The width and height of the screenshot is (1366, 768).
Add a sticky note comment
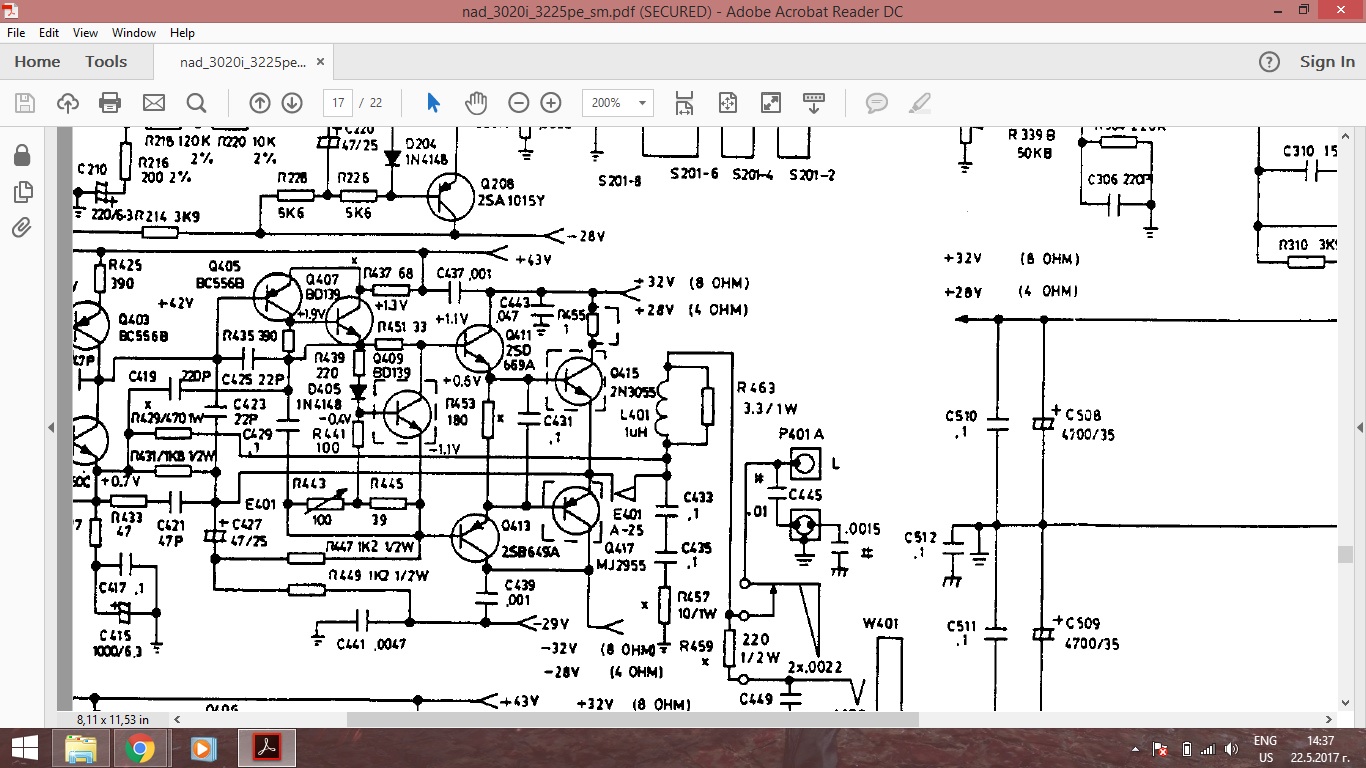point(877,103)
